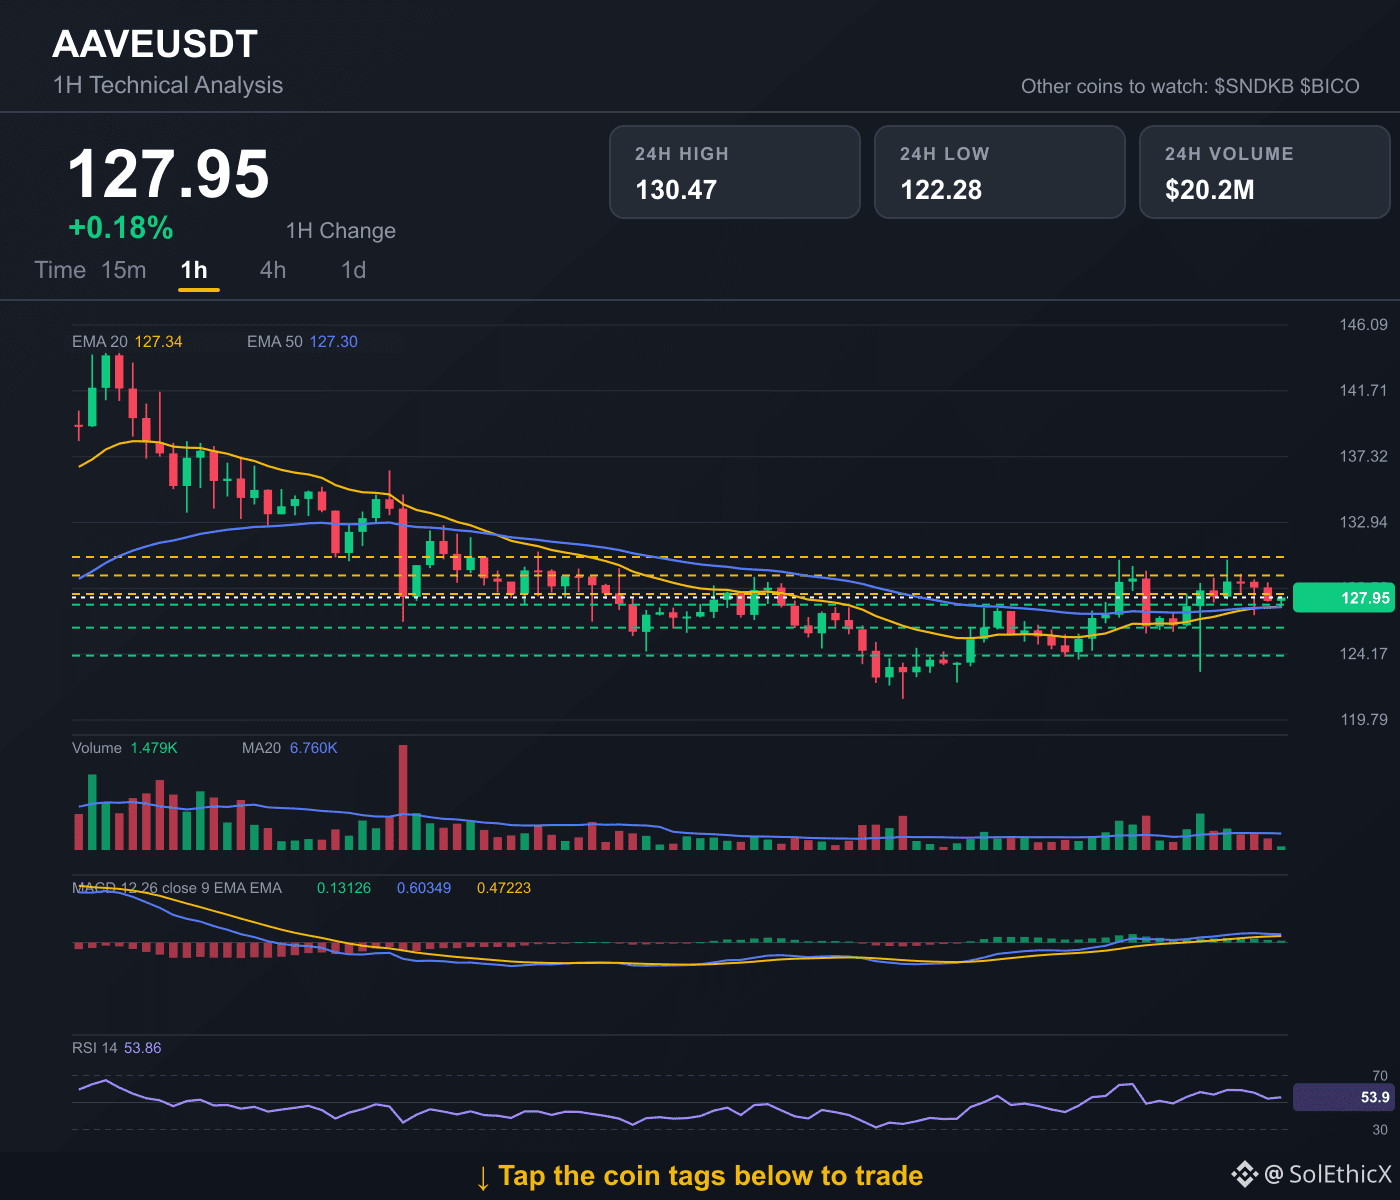The width and height of the screenshot is (1400, 1200).
Task: Click the 132.94 price axis label
Action: (x=1364, y=522)
